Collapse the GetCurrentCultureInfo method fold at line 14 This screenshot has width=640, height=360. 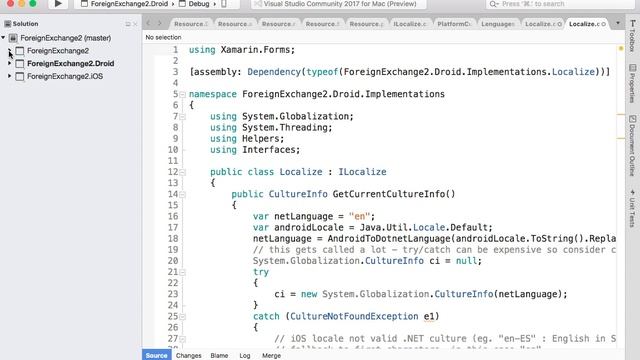[182, 194]
